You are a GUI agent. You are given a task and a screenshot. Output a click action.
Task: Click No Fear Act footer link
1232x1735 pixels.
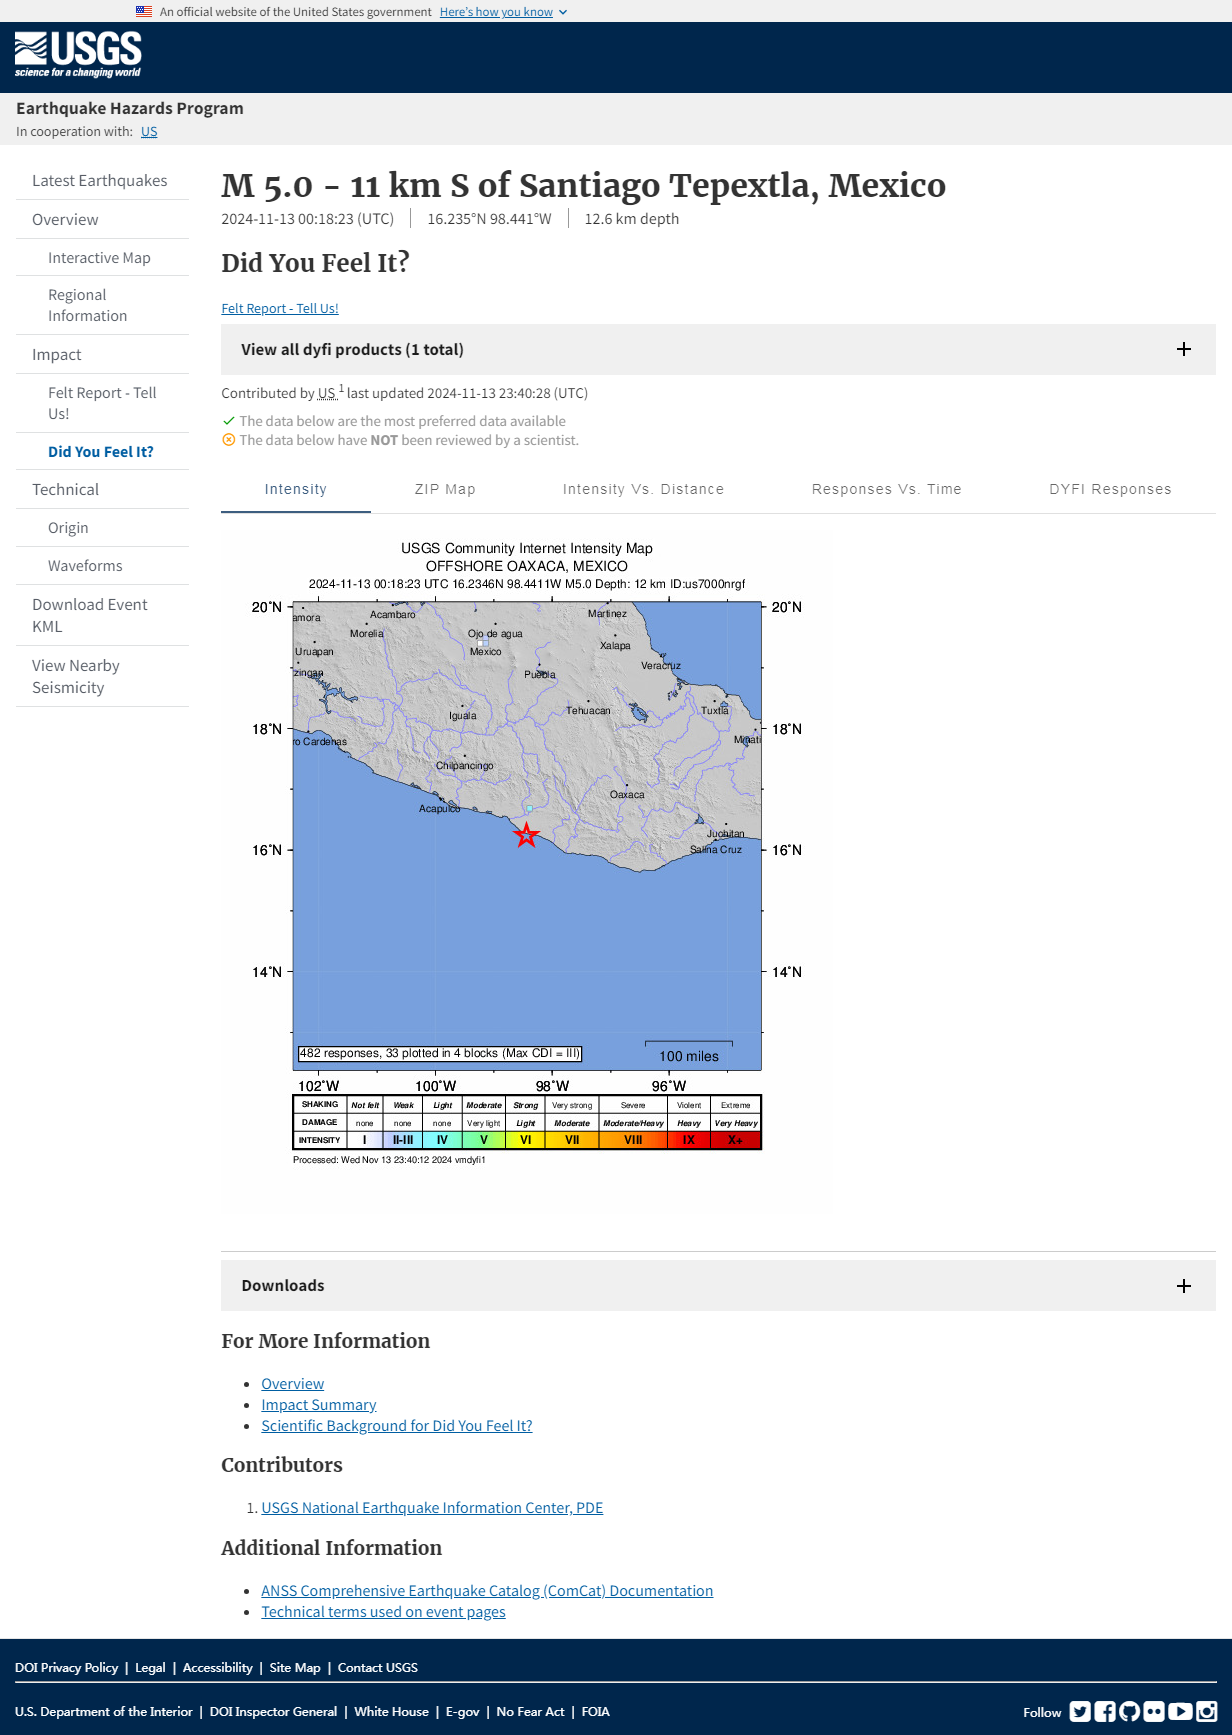coord(530,1712)
